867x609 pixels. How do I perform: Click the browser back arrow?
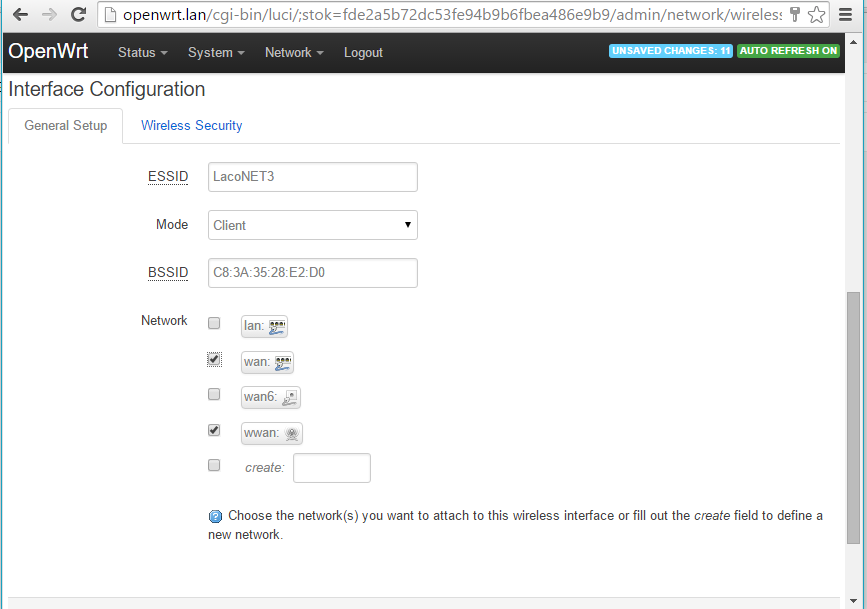20,15
